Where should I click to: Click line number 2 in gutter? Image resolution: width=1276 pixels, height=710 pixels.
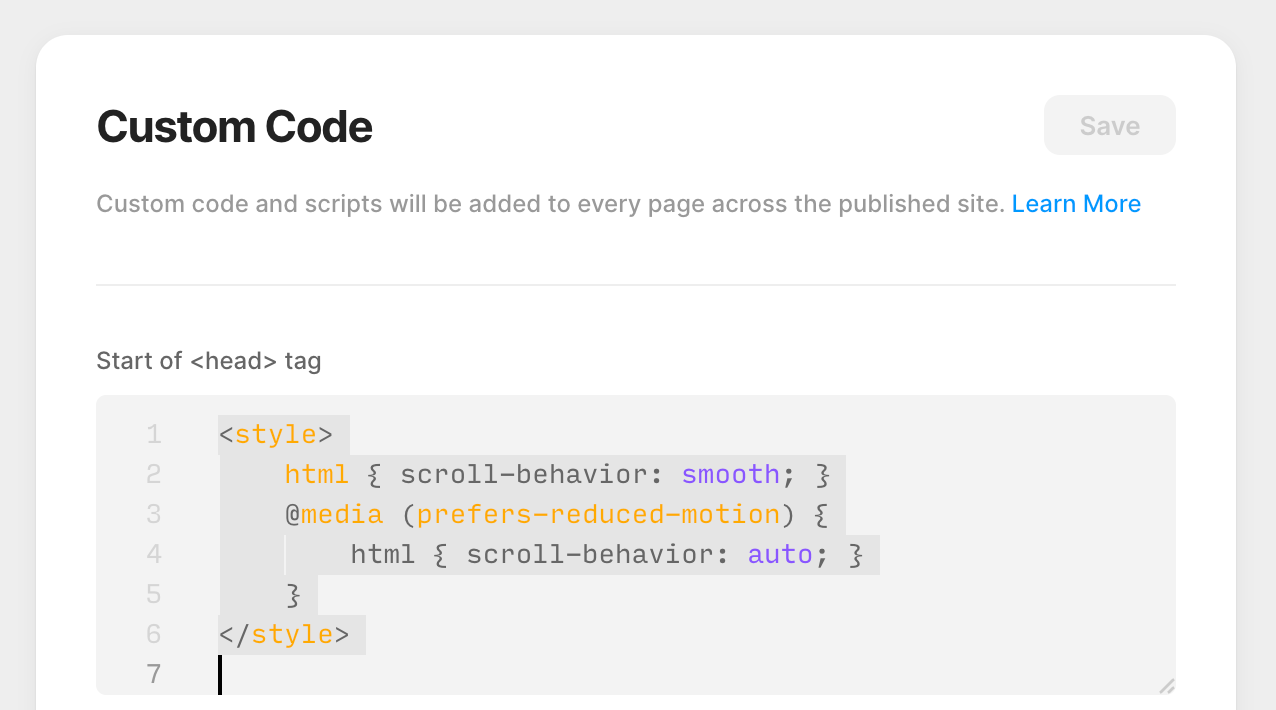click(153, 474)
